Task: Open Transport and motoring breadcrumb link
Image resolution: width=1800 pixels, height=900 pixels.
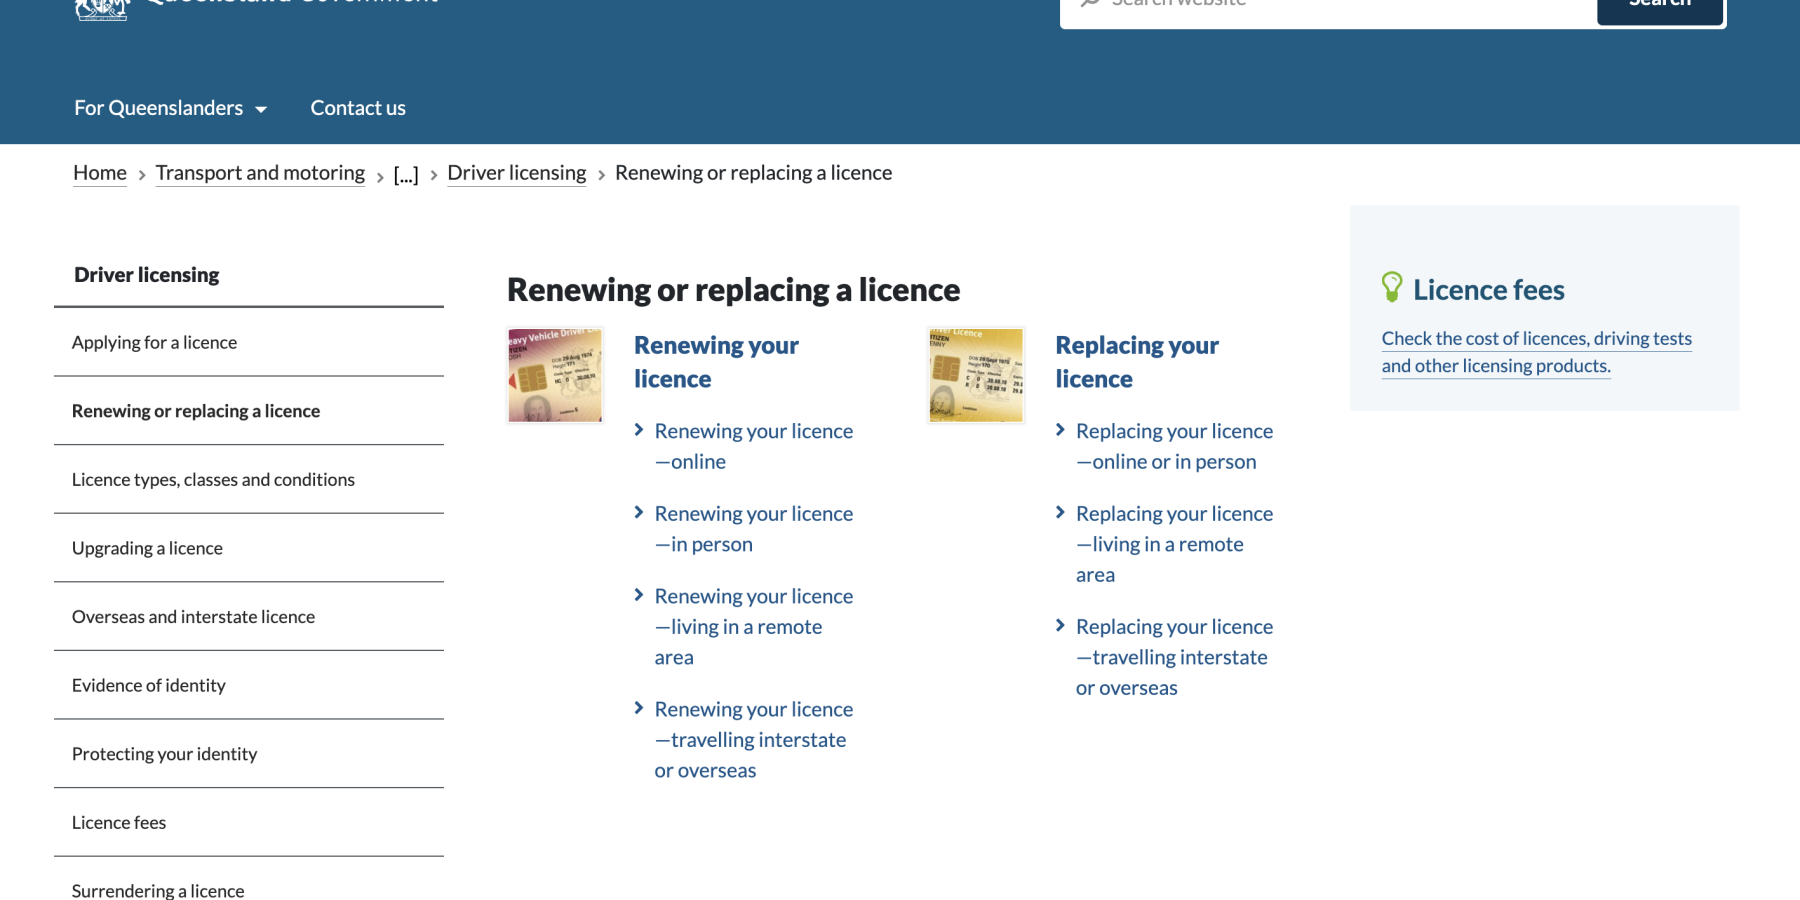Action: (x=260, y=173)
